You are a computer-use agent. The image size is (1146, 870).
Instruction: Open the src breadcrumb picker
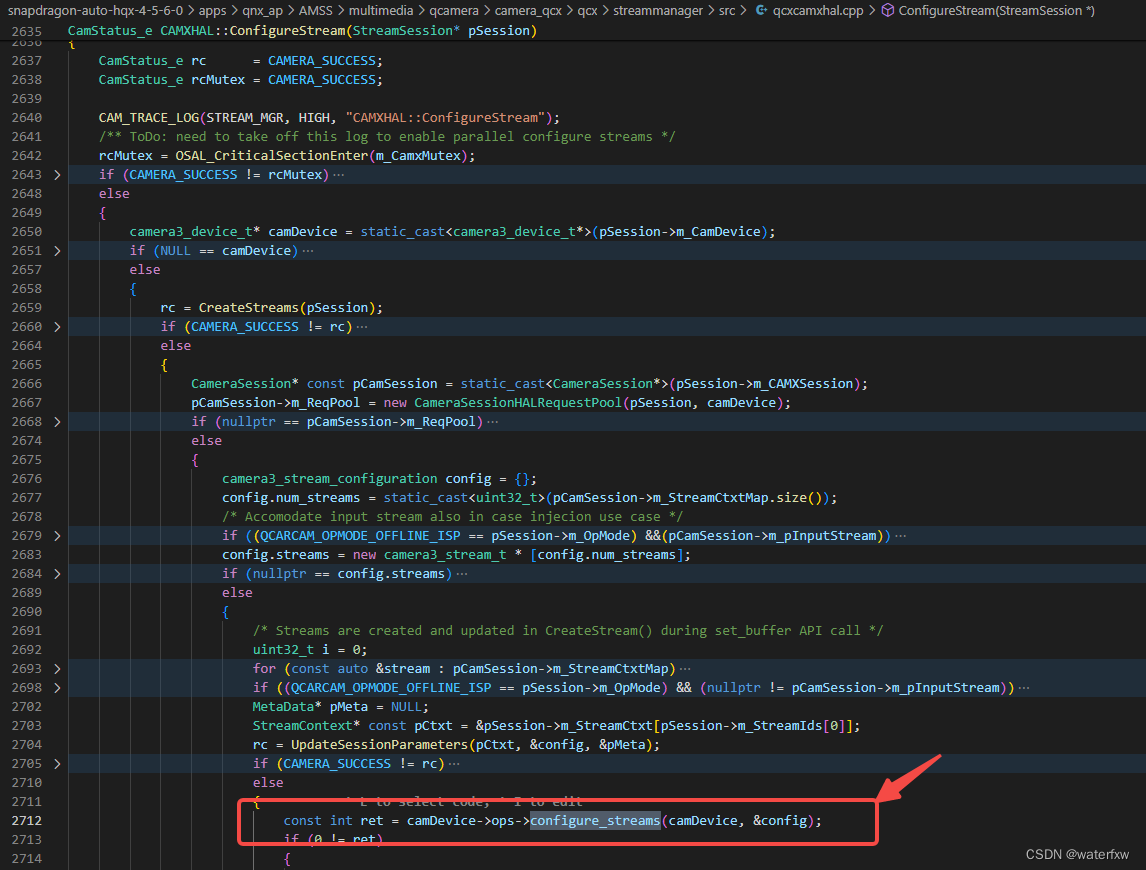point(726,10)
